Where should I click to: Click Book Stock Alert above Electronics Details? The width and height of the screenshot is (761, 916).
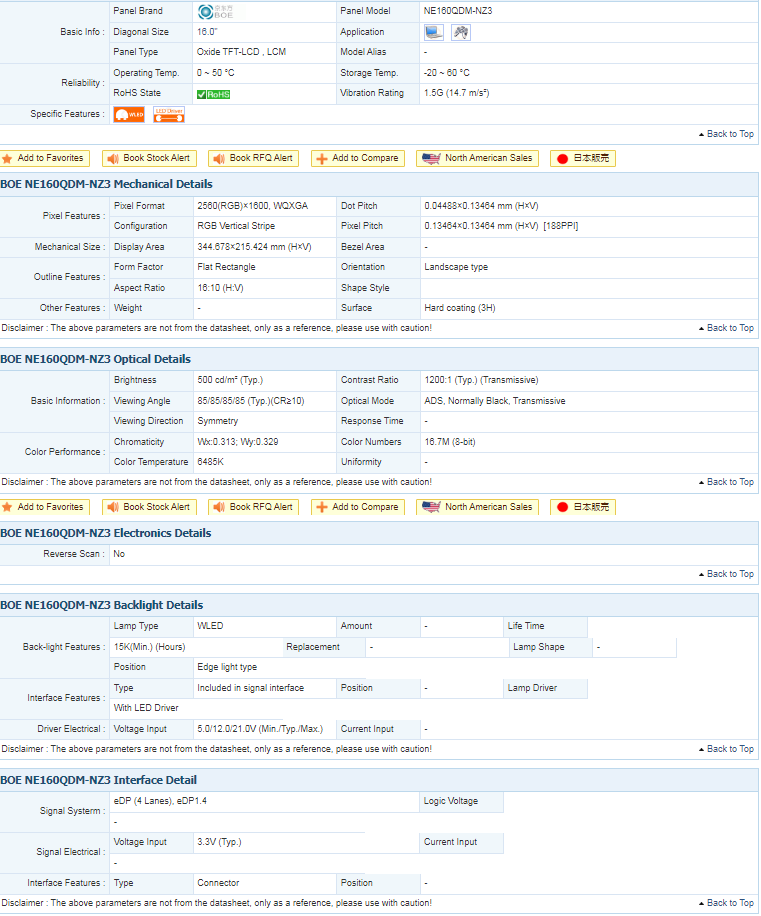(x=150, y=507)
